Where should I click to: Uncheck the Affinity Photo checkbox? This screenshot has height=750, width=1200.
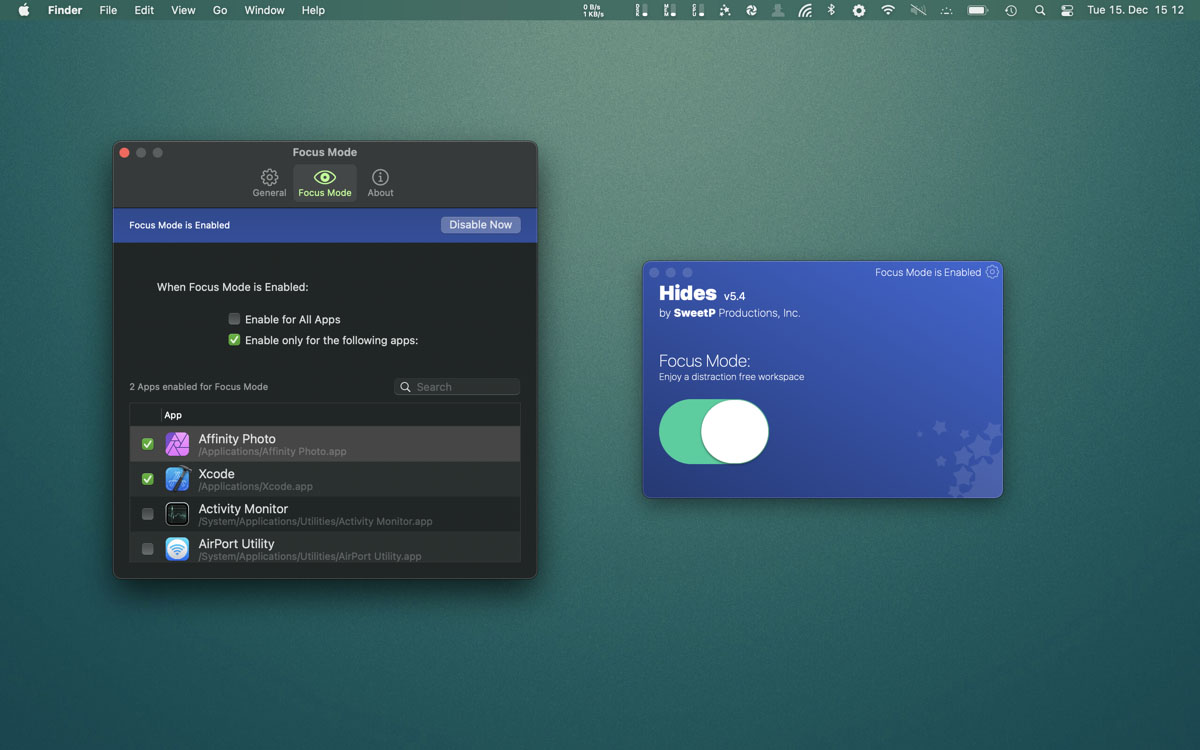pyautogui.click(x=148, y=444)
